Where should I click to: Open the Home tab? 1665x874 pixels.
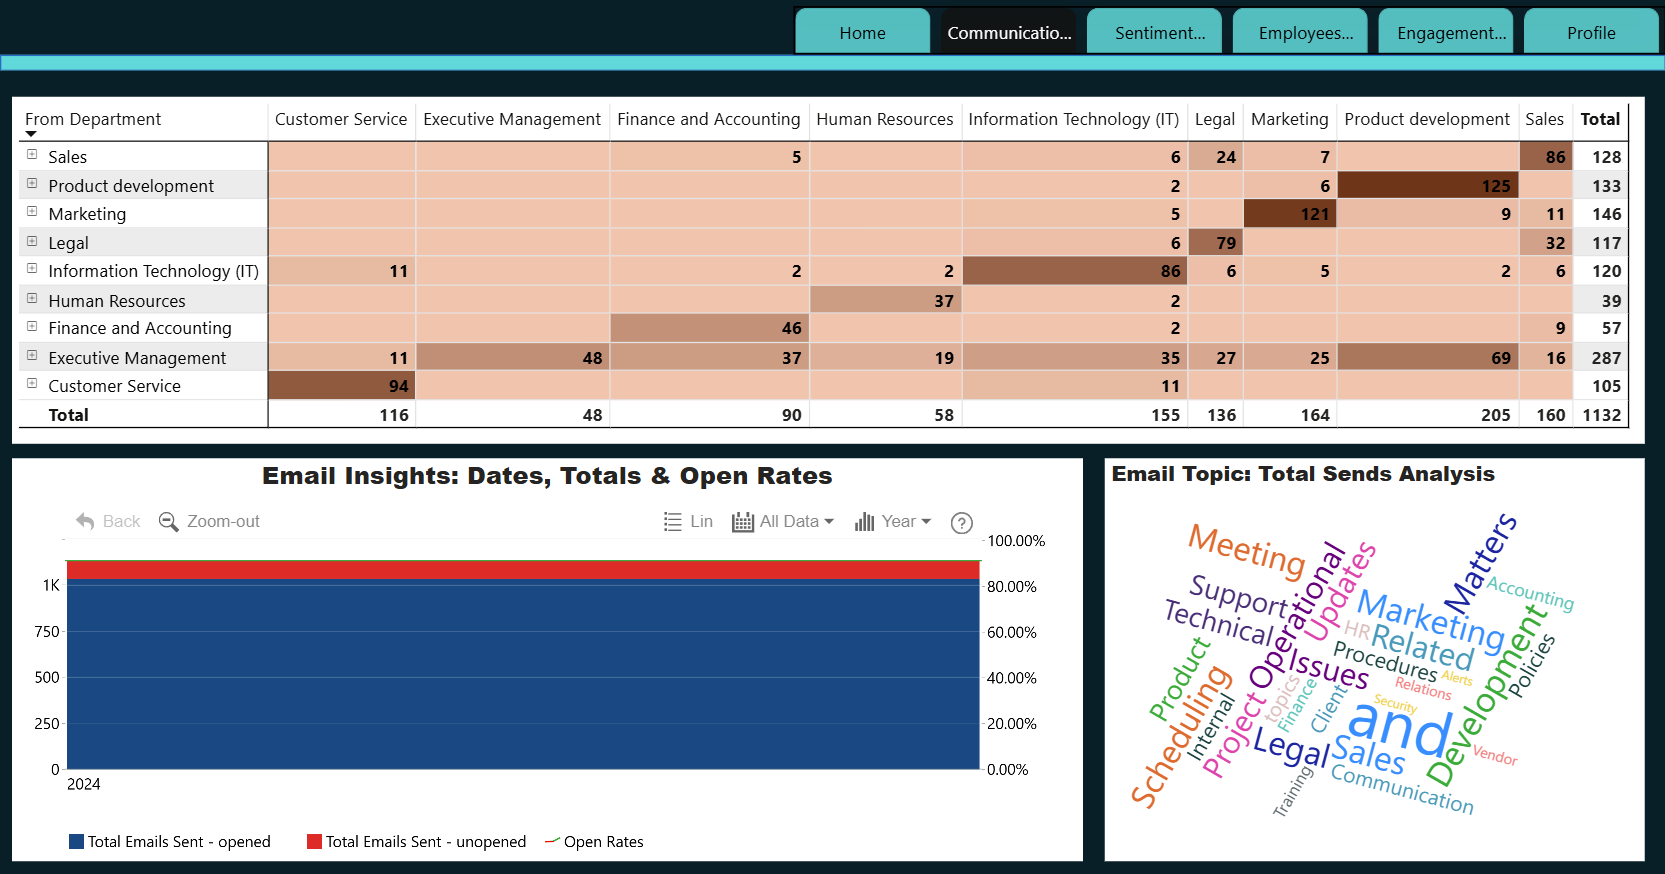863,32
